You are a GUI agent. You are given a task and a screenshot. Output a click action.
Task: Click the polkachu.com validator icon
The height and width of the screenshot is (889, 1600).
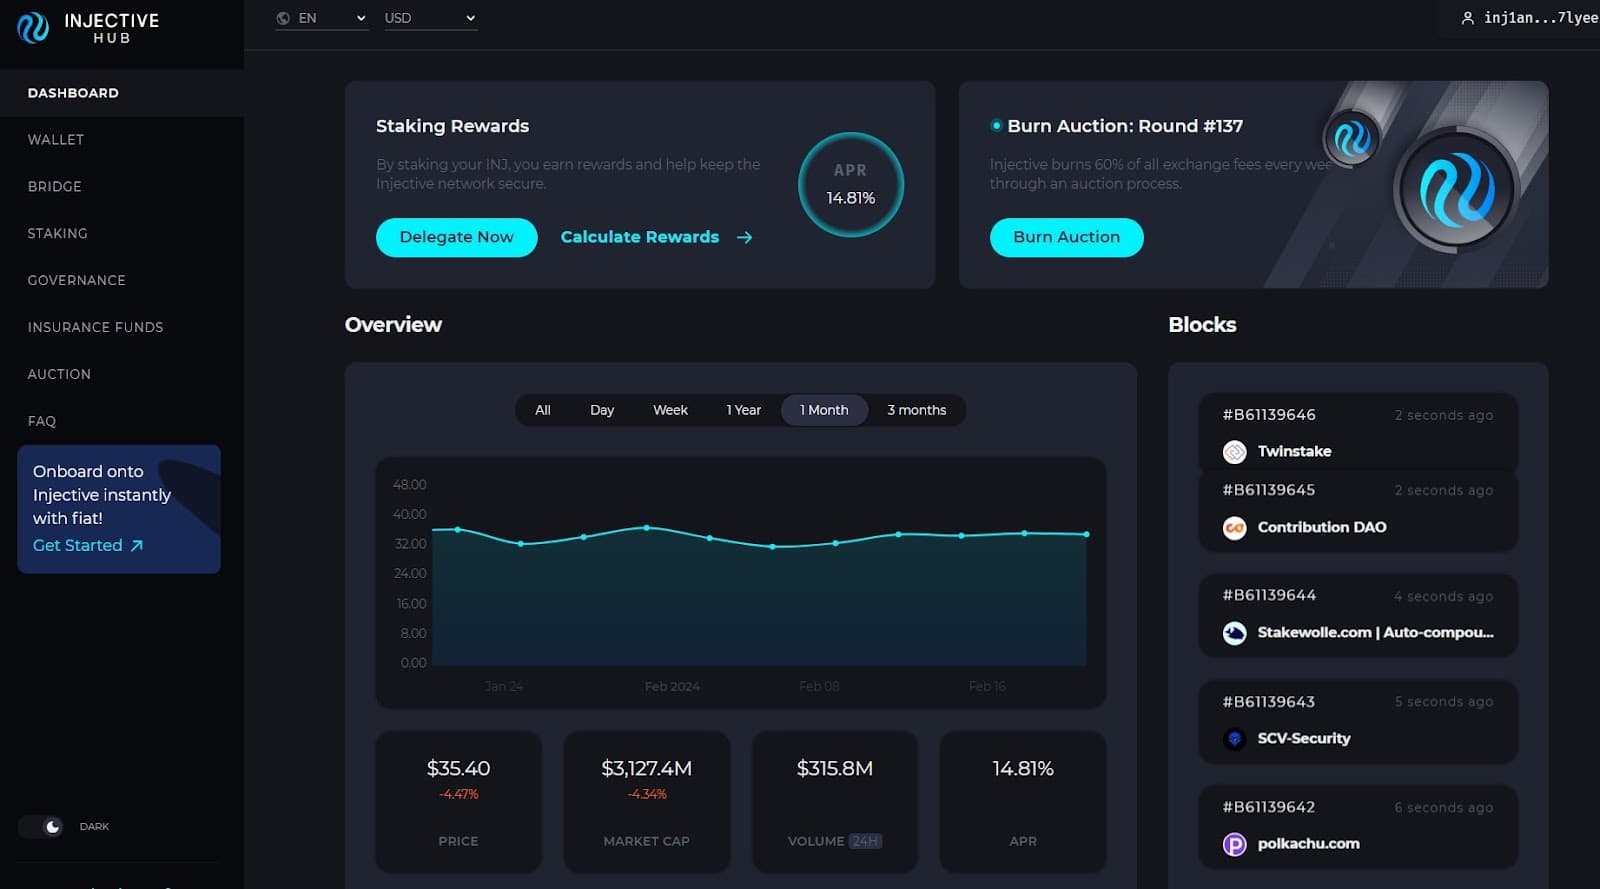click(1234, 844)
